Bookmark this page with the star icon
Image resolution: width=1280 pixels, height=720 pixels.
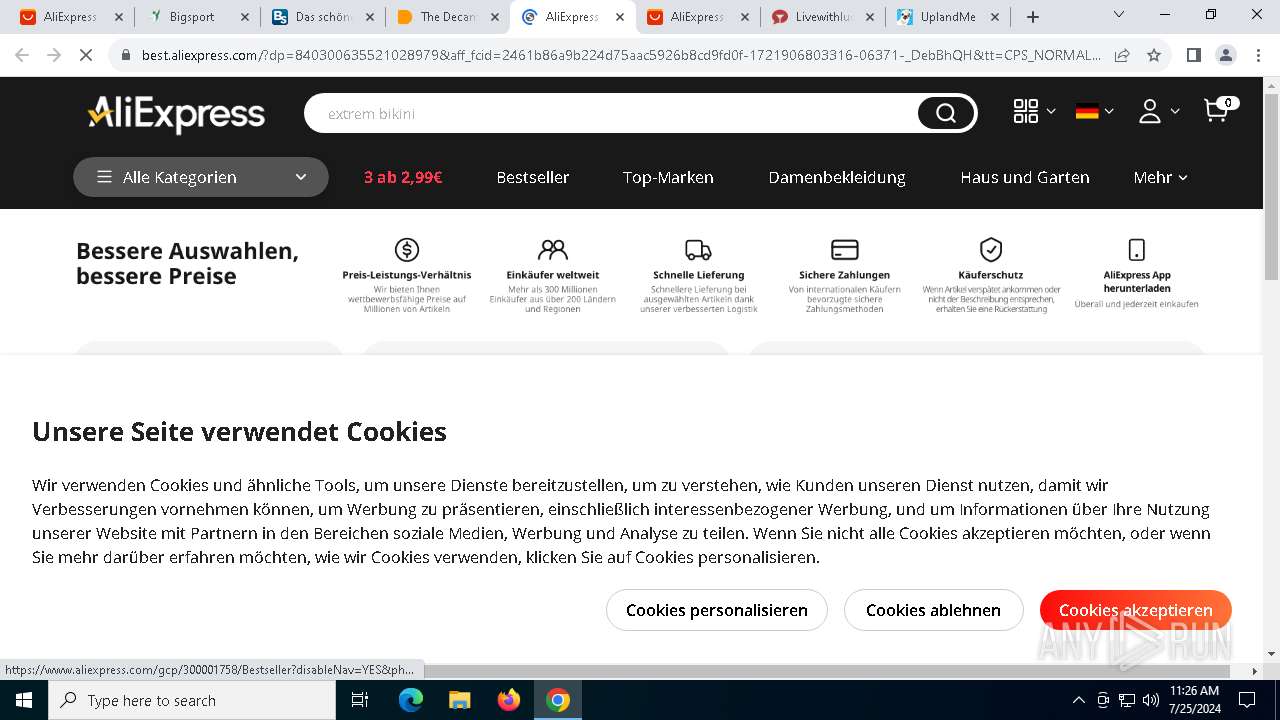coord(1154,55)
